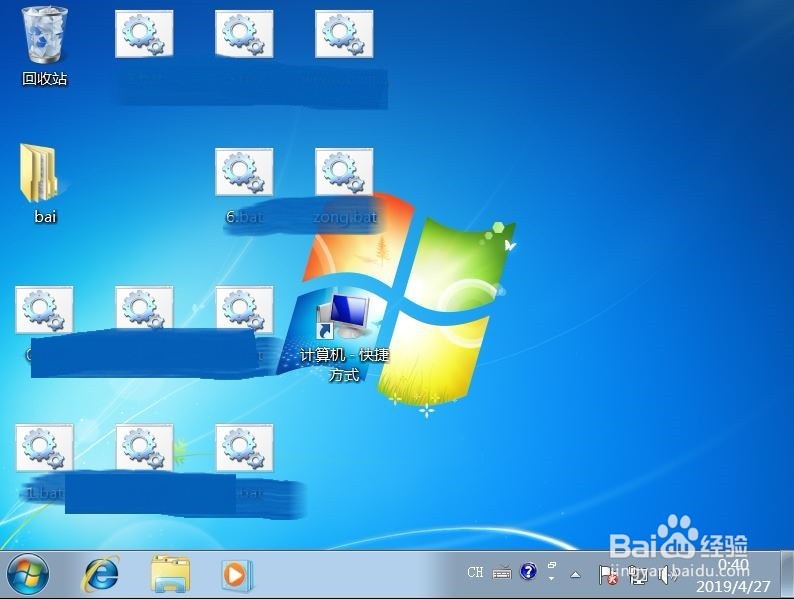
Task: Click the language bar restore button
Action: pyautogui.click(x=552, y=565)
